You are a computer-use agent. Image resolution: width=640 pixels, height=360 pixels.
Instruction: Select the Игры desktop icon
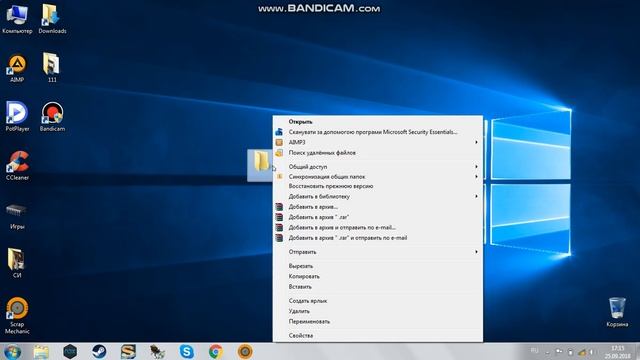point(17,215)
